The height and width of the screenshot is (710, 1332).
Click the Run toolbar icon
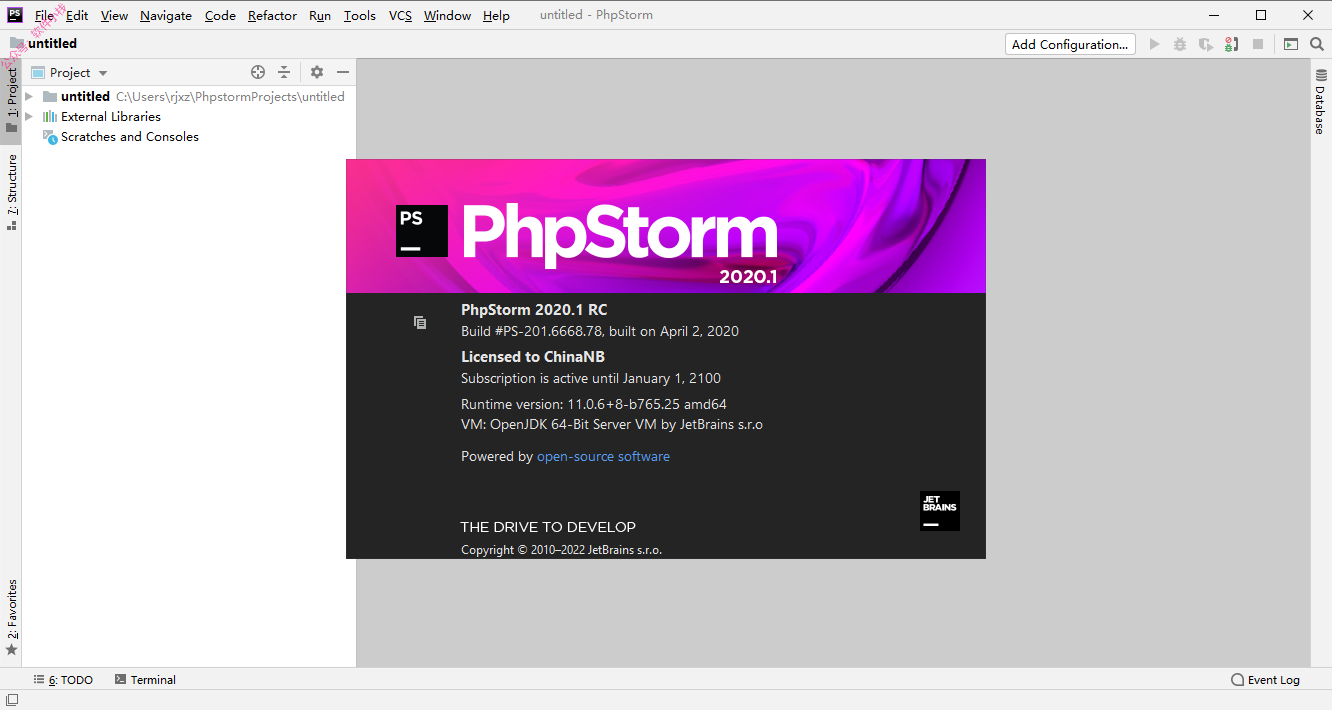tap(1155, 44)
